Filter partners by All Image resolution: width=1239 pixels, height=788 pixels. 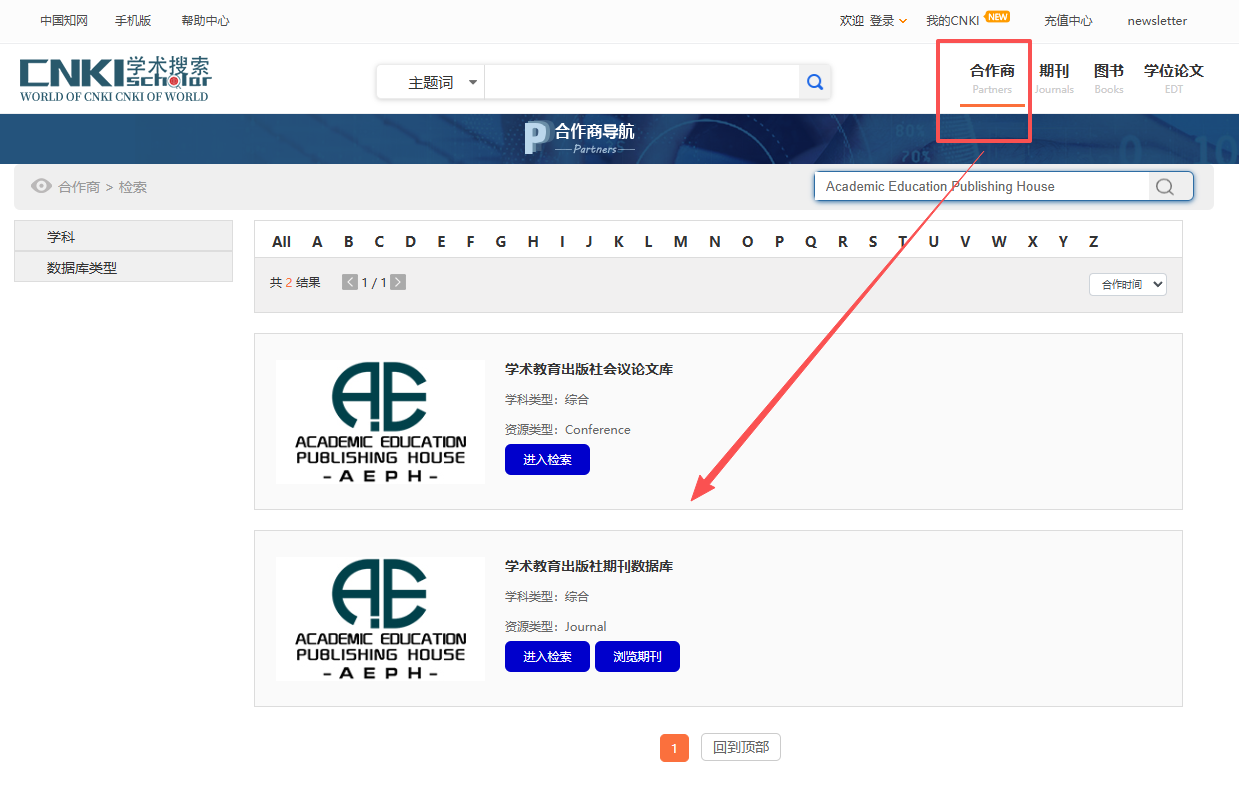tap(281, 241)
